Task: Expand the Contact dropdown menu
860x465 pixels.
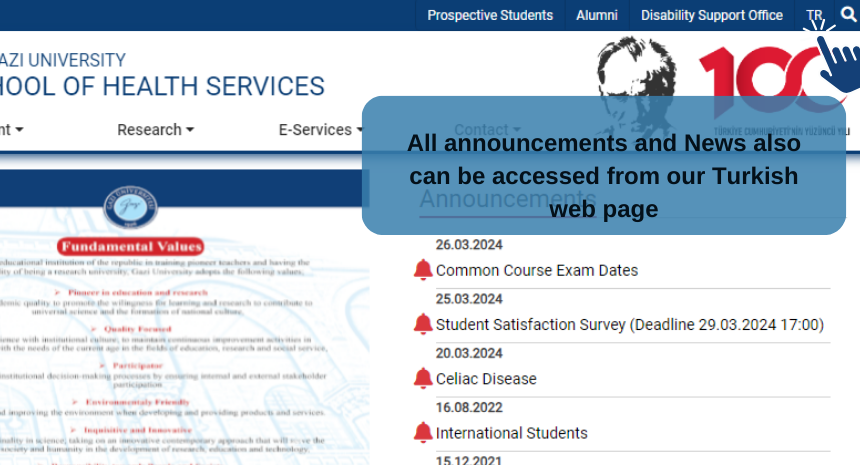Action: tap(487, 130)
